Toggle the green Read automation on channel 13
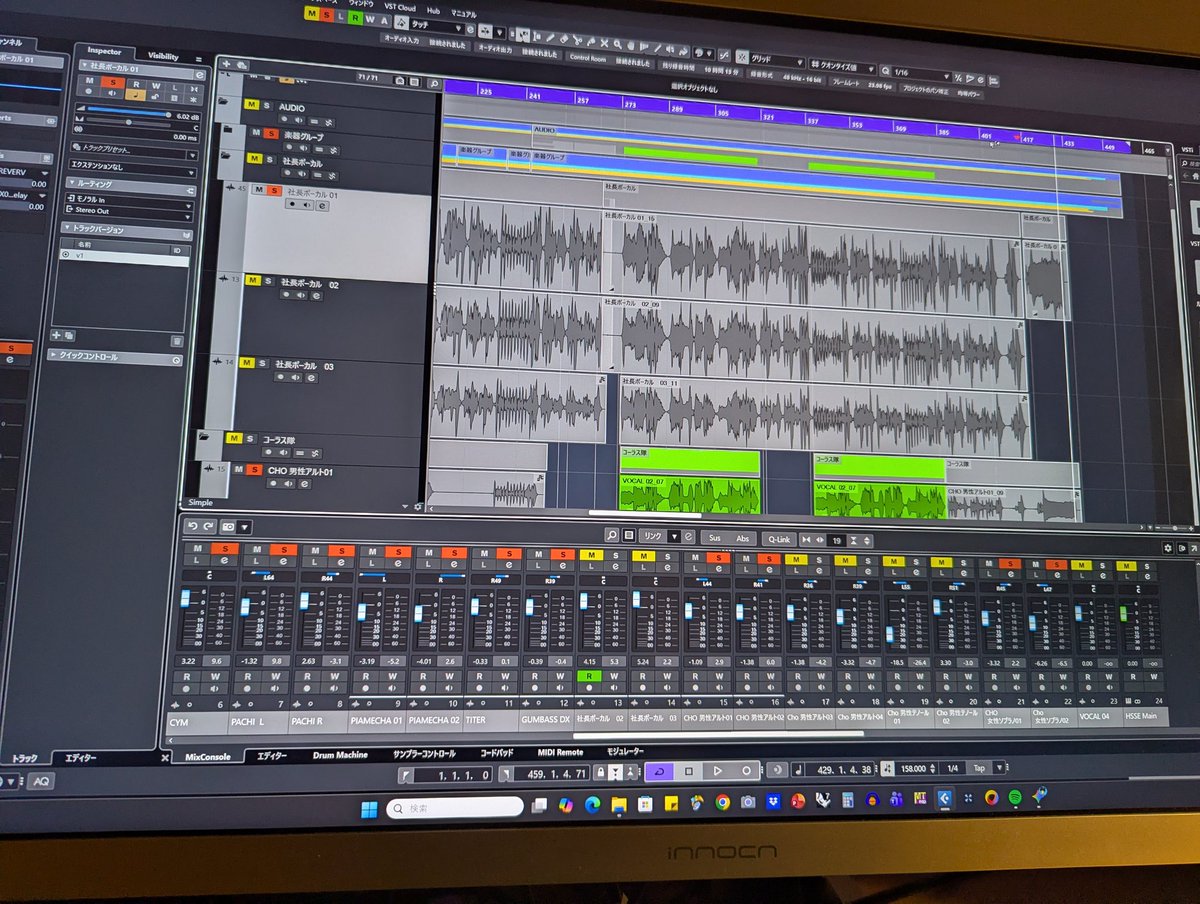The image size is (1200, 904). pos(590,676)
